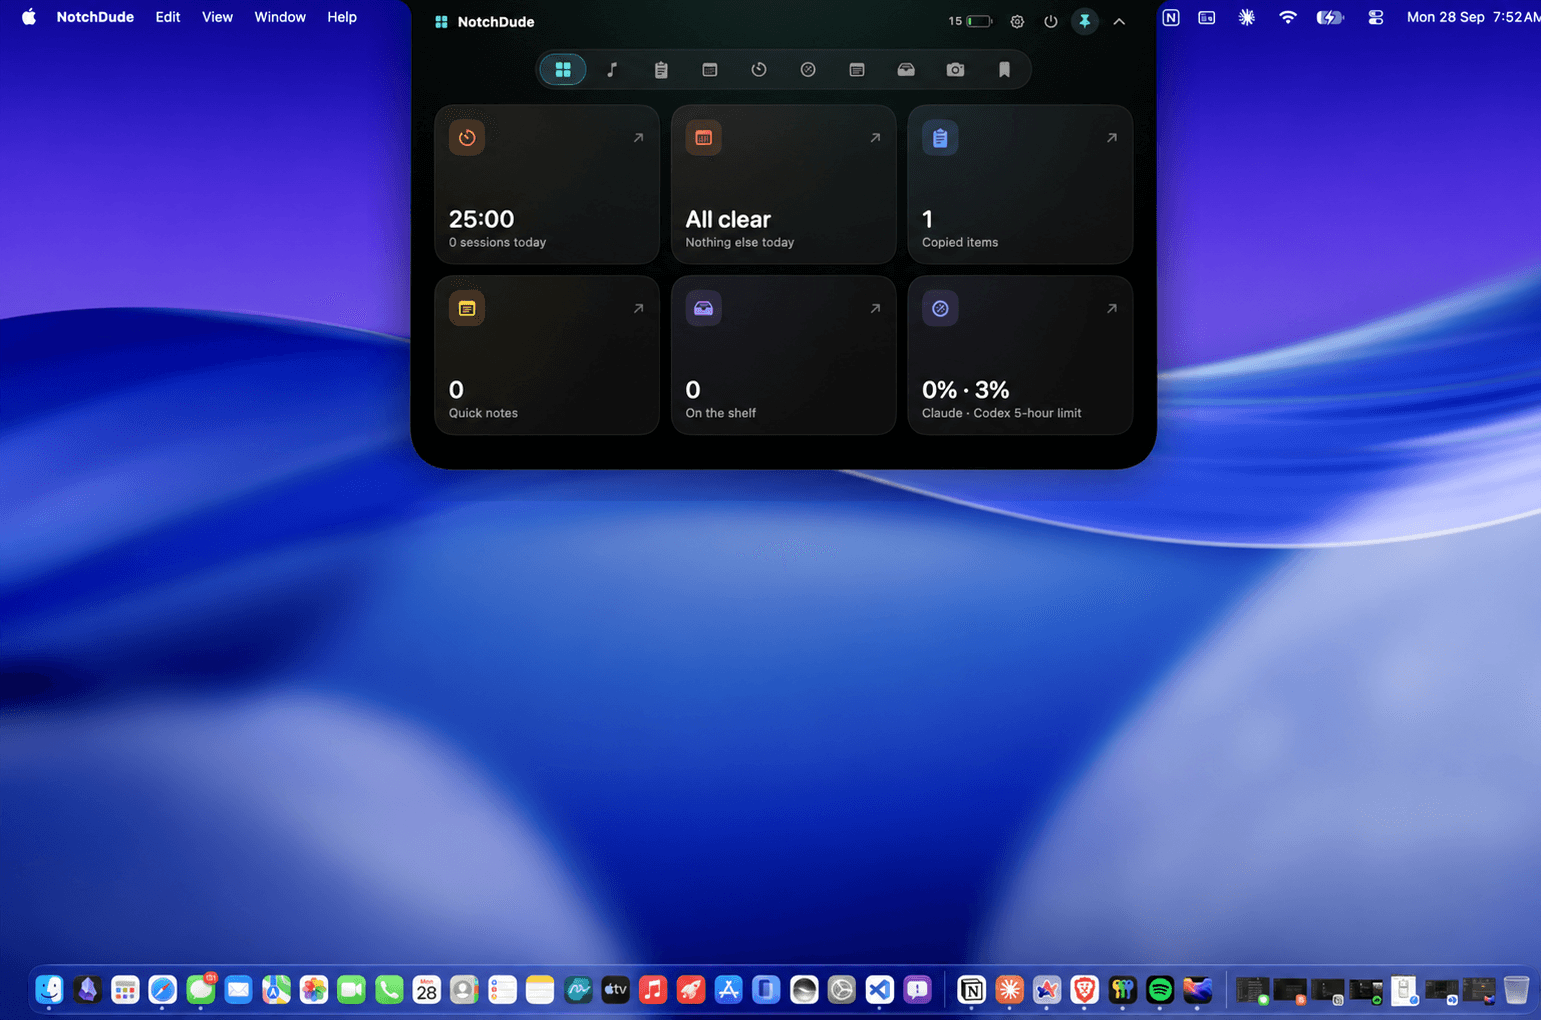Click the orange timer icon on the 25:00 card
The image size is (1541, 1020).
pyautogui.click(x=467, y=138)
